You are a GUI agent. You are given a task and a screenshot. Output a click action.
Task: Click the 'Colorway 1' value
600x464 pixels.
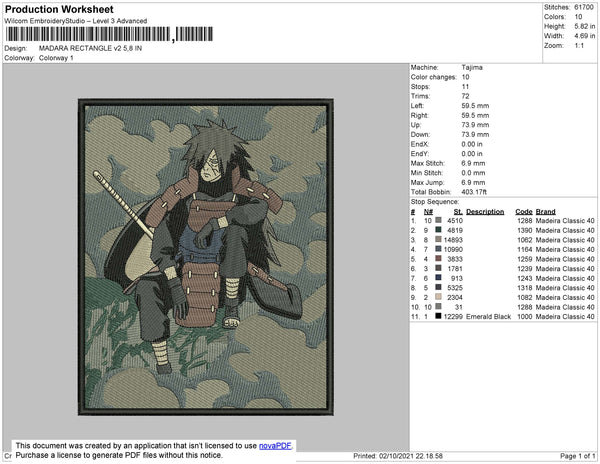[x=56, y=58]
